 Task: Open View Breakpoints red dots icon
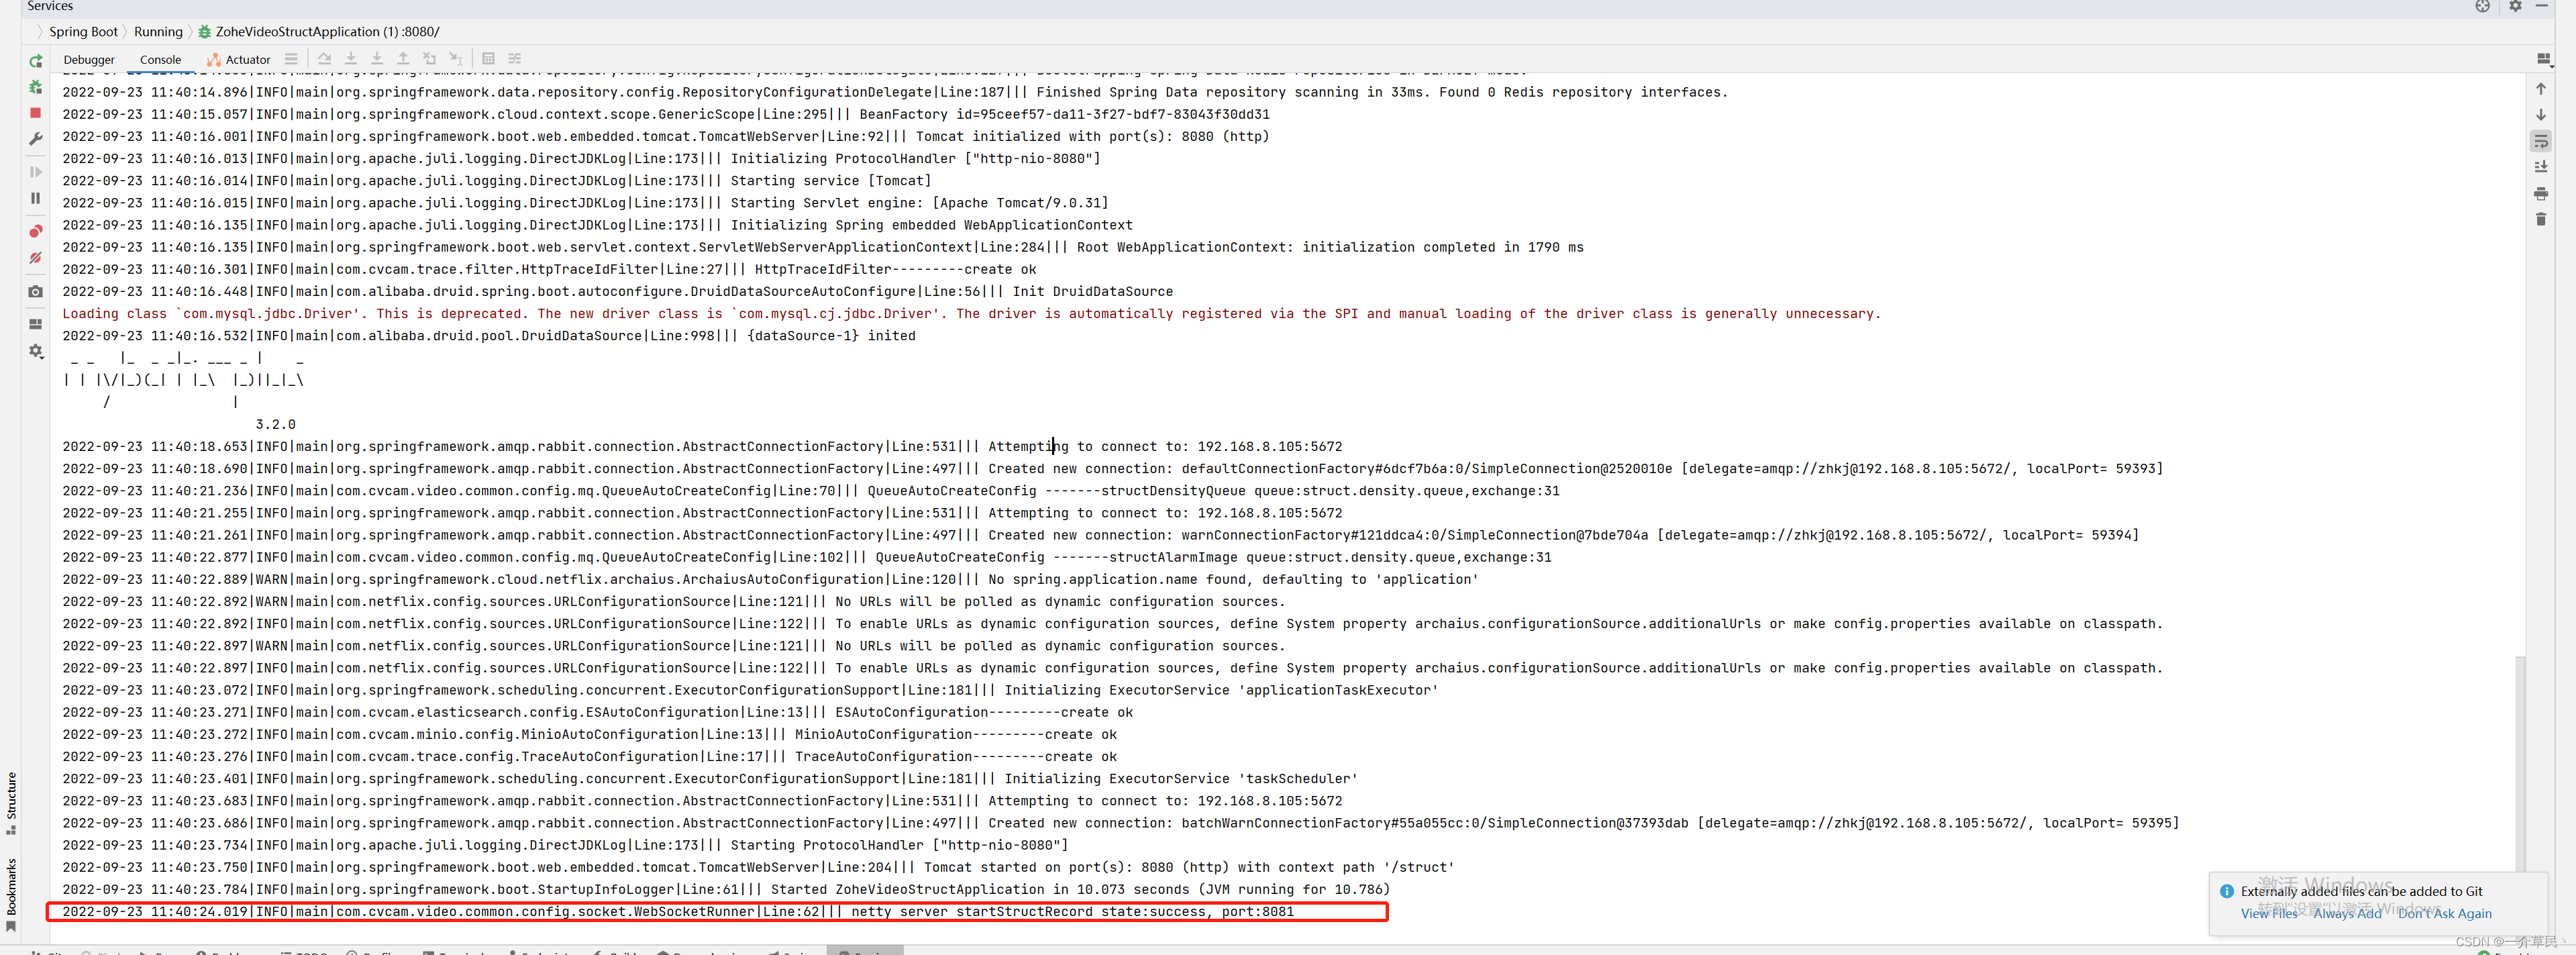click(x=36, y=231)
